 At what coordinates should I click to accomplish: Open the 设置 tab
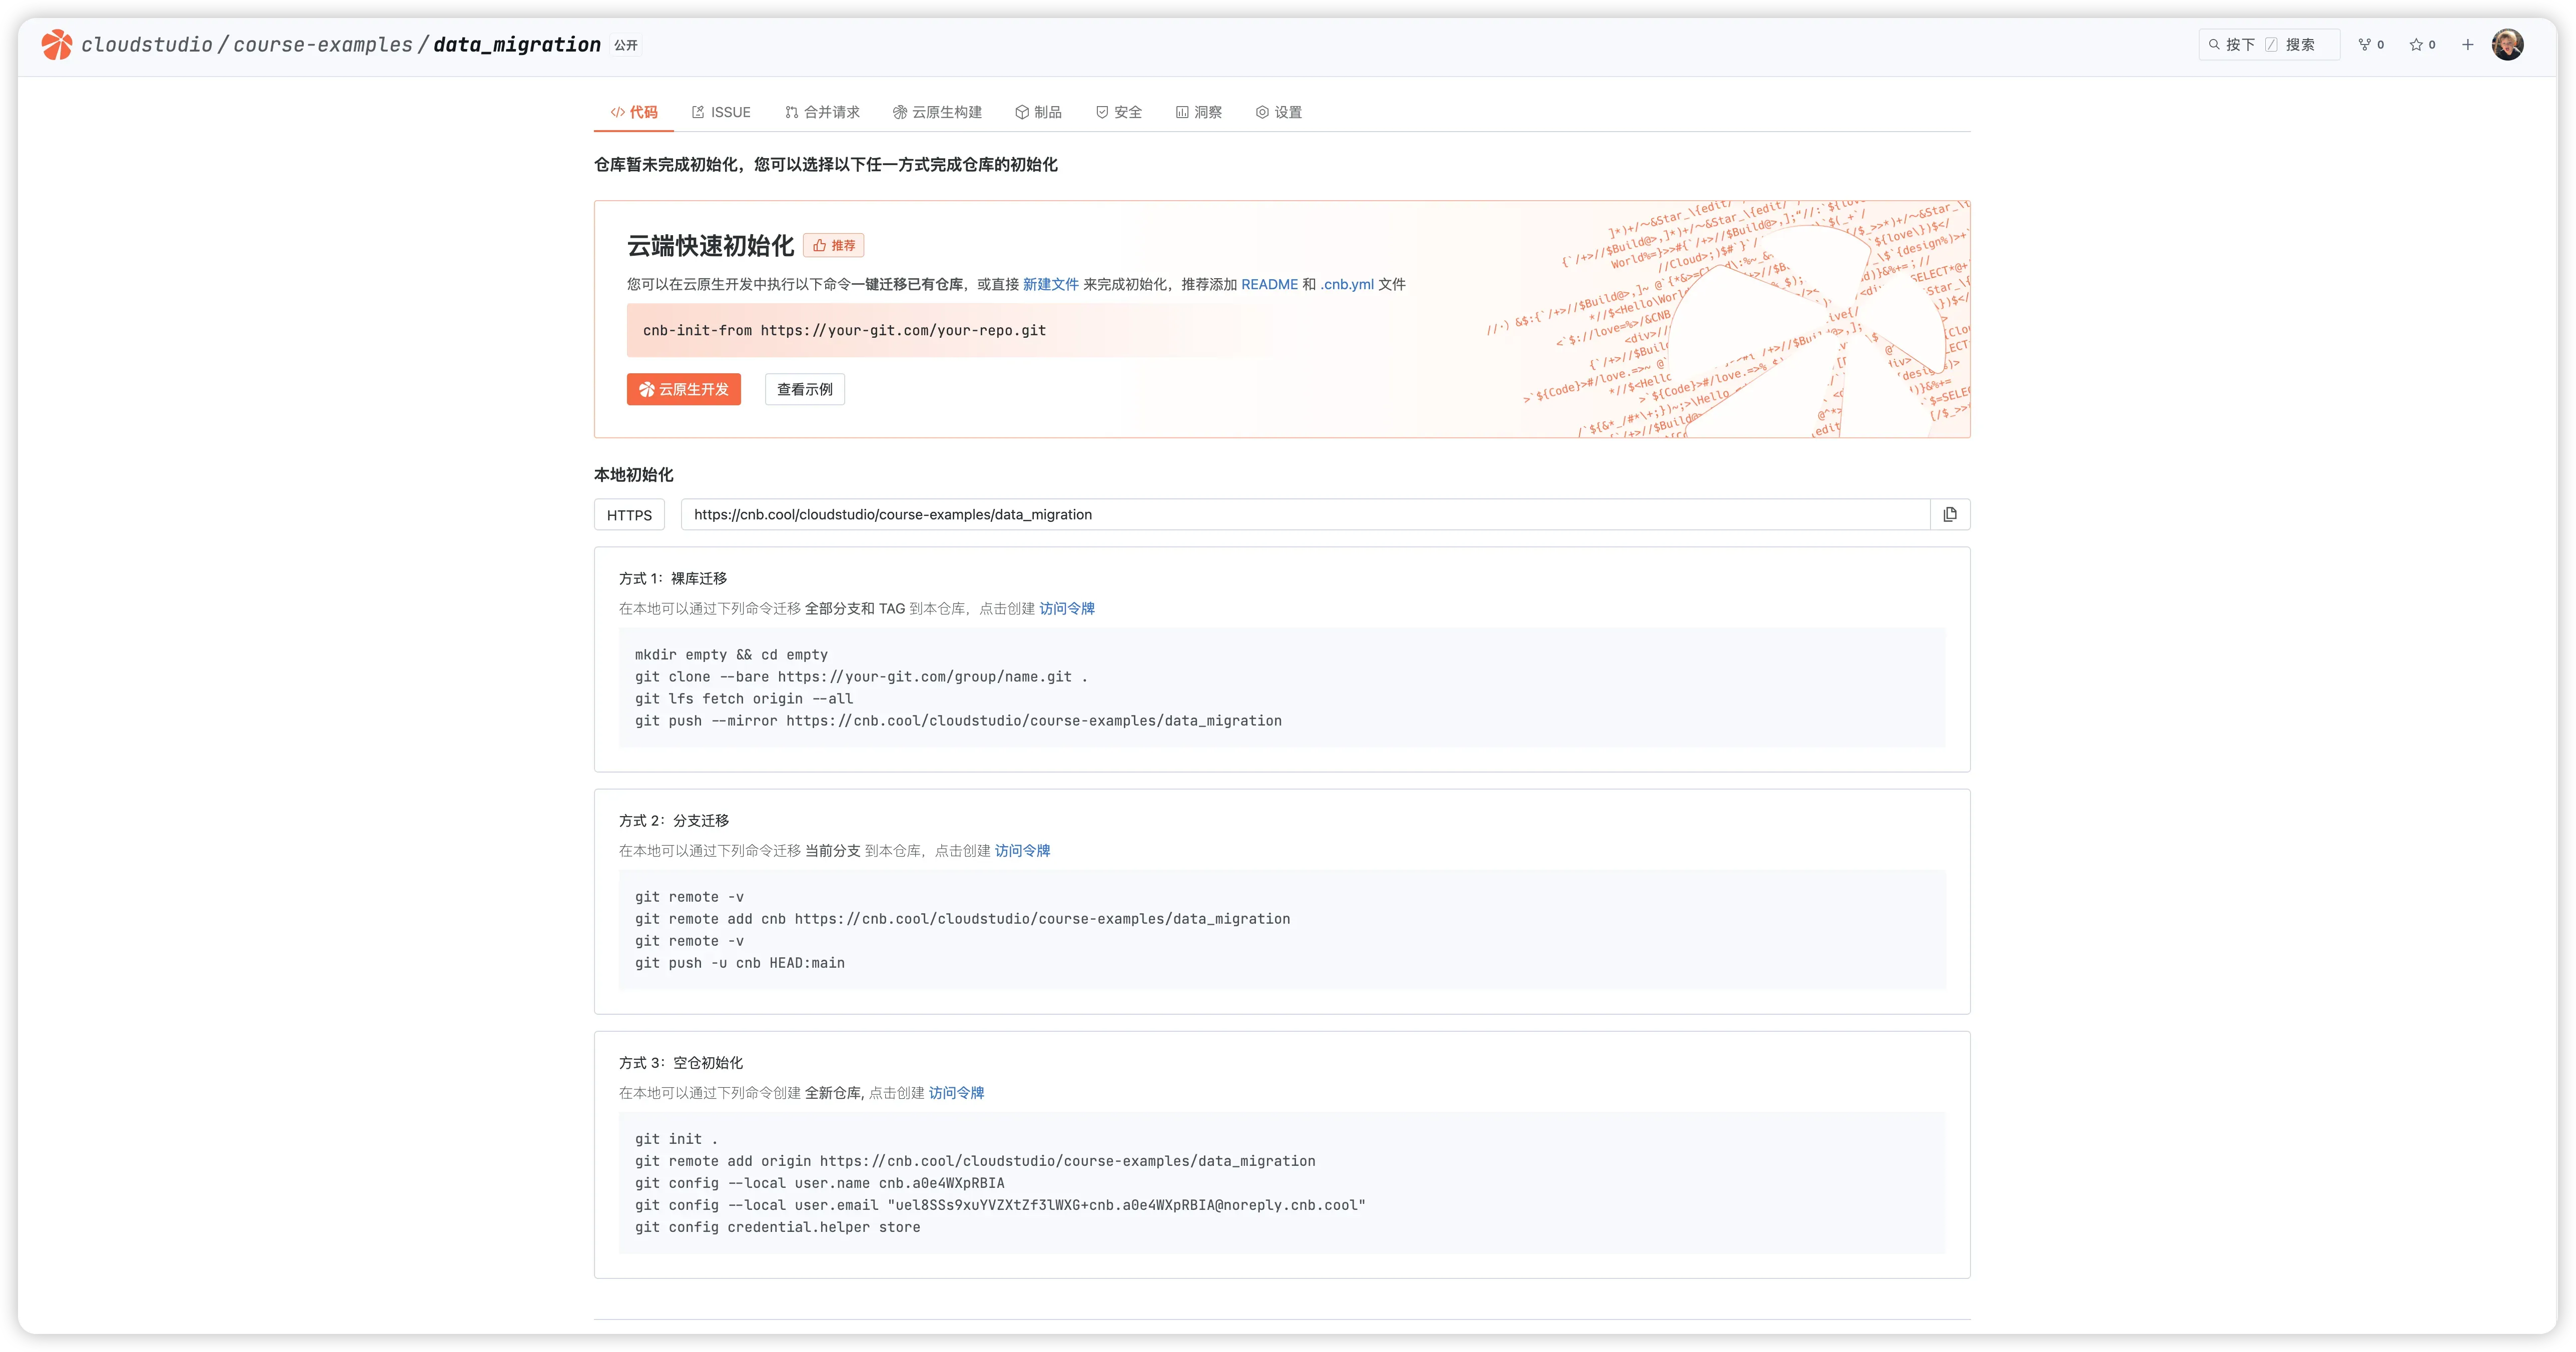(1279, 112)
